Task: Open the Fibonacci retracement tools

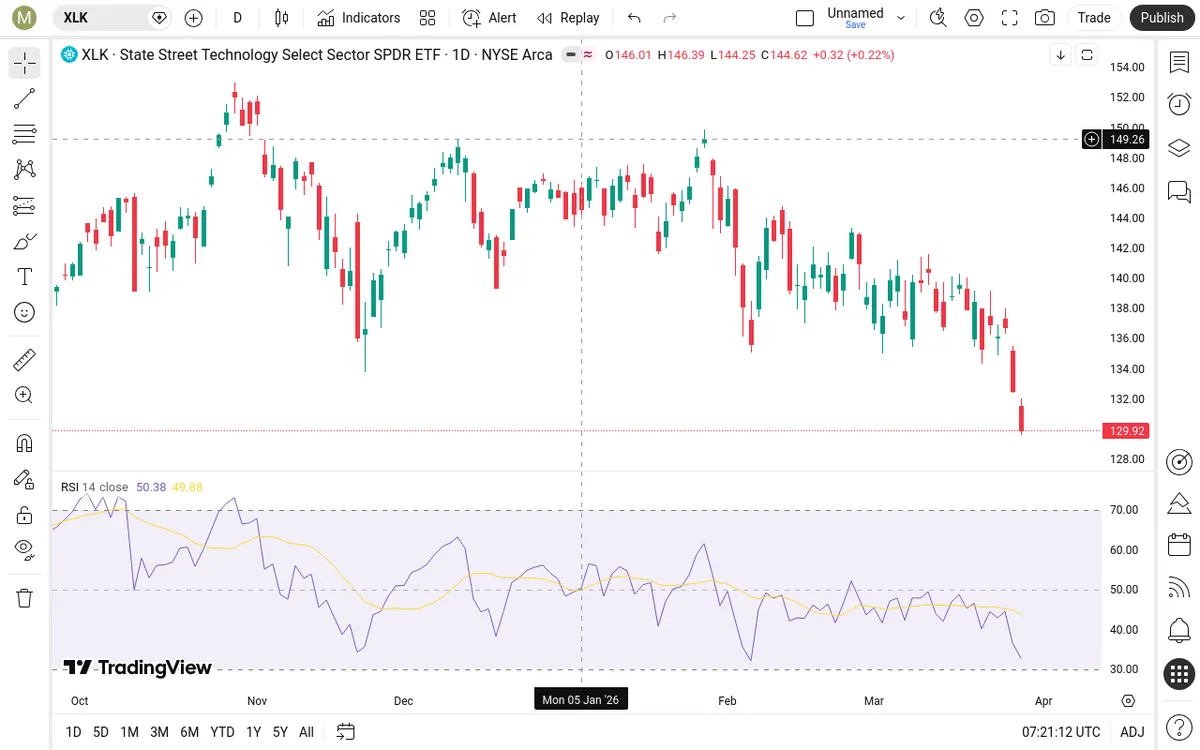Action: pyautogui.click(x=25, y=134)
